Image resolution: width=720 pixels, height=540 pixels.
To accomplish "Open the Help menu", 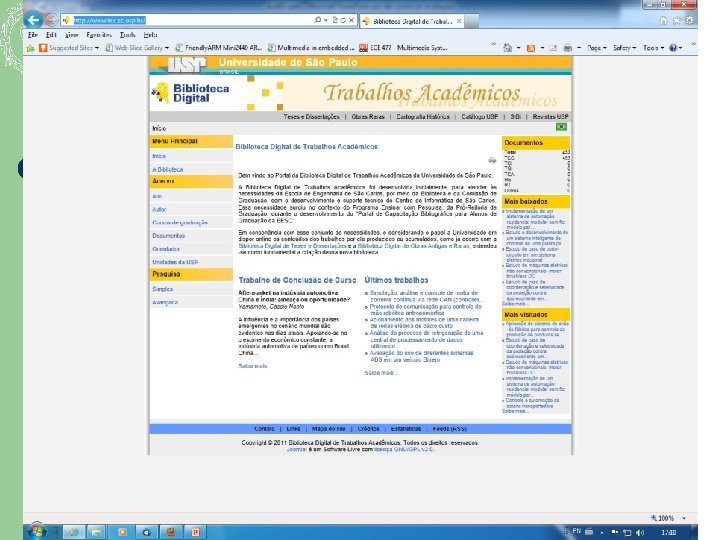I will (x=150, y=35).
